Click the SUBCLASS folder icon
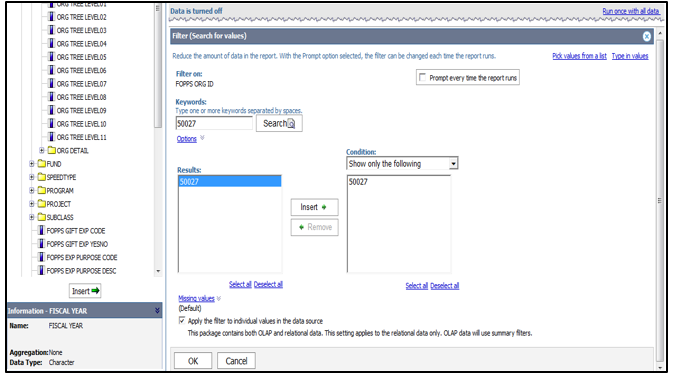Viewport: 677px width, 383px height. (x=41, y=217)
